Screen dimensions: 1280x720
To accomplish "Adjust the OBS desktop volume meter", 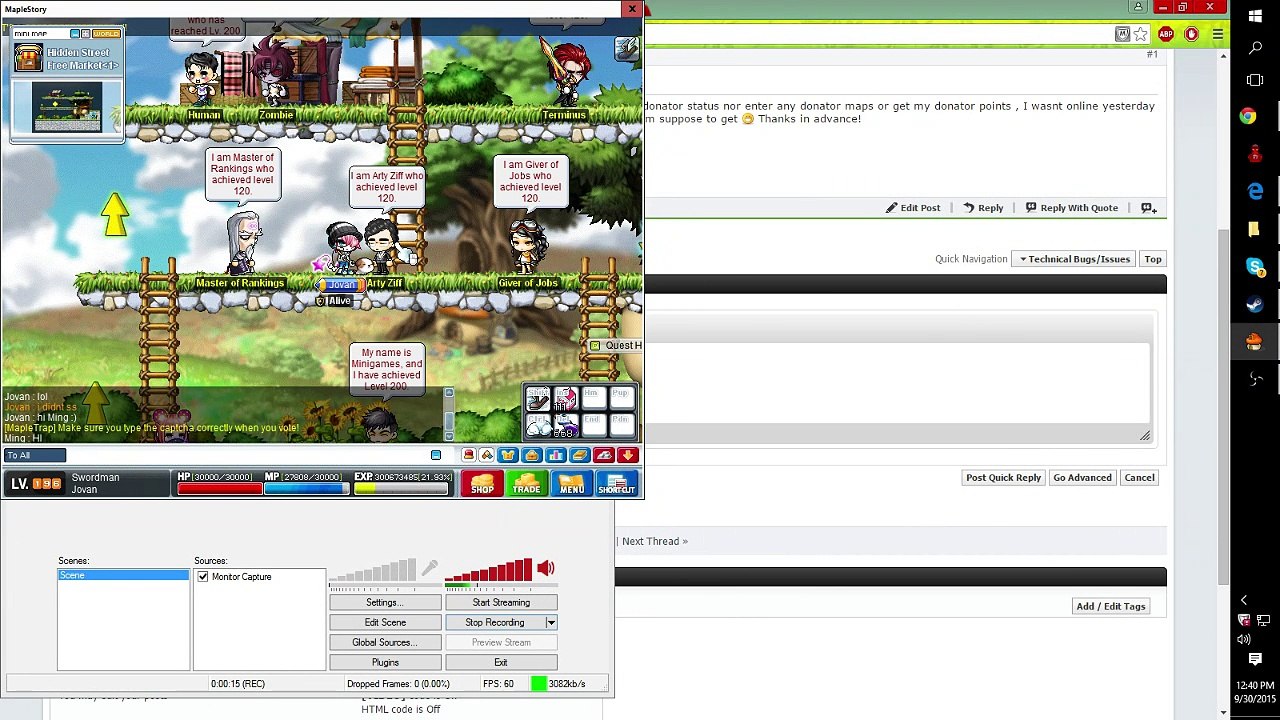I will click(x=488, y=570).
